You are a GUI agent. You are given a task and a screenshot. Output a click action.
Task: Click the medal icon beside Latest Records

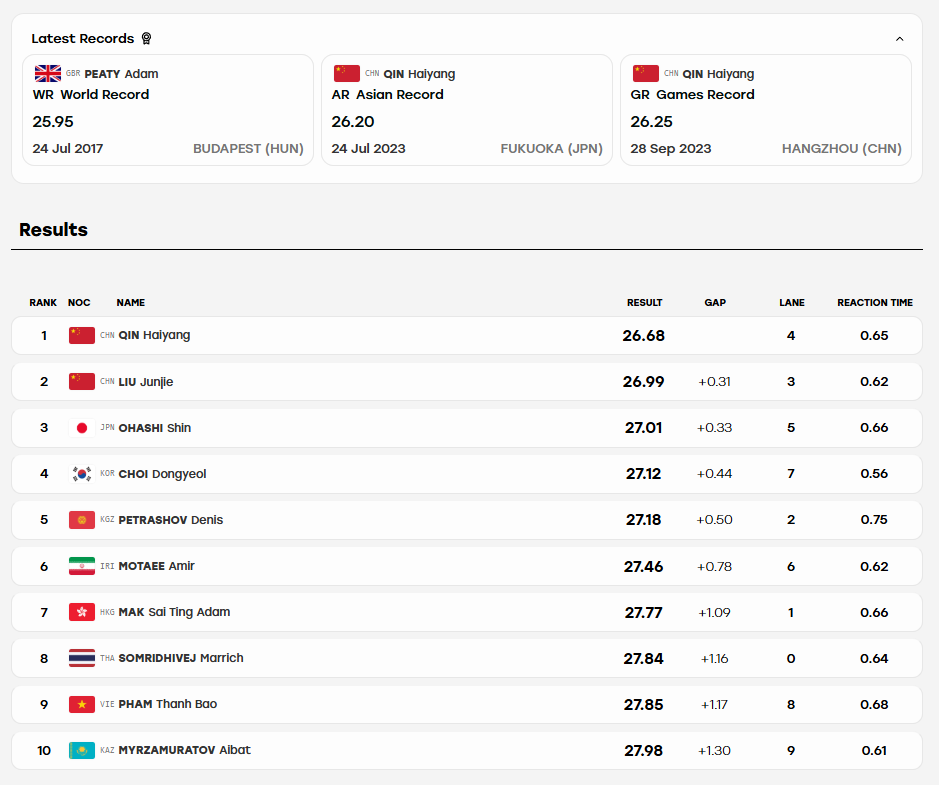tap(146, 39)
